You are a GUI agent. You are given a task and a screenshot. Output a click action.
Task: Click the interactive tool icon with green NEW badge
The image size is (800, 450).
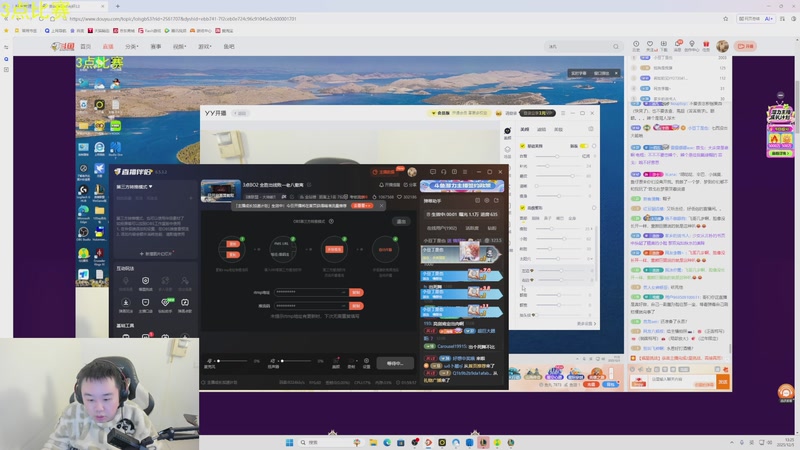(165, 303)
